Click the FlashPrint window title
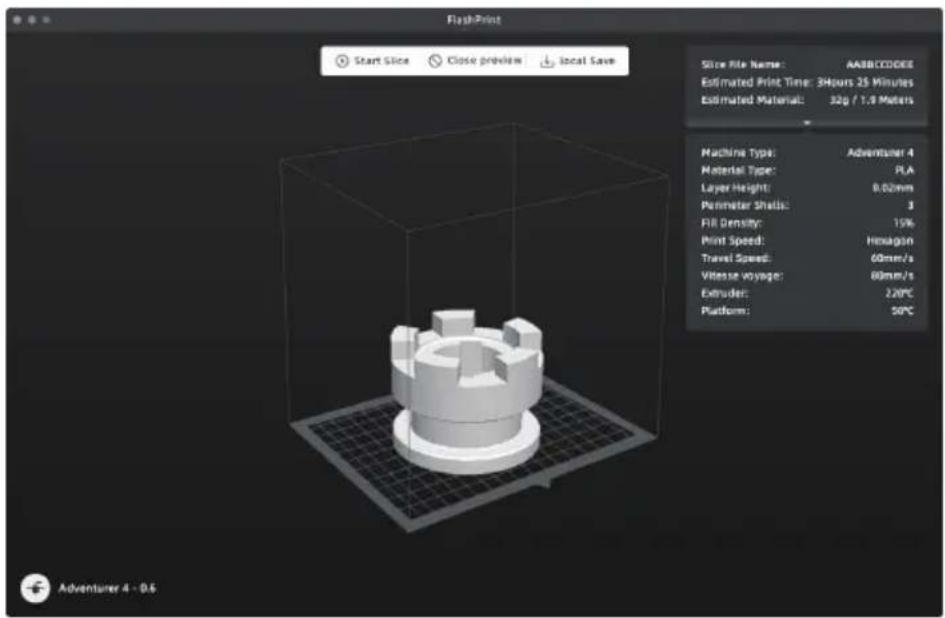 pos(474,20)
